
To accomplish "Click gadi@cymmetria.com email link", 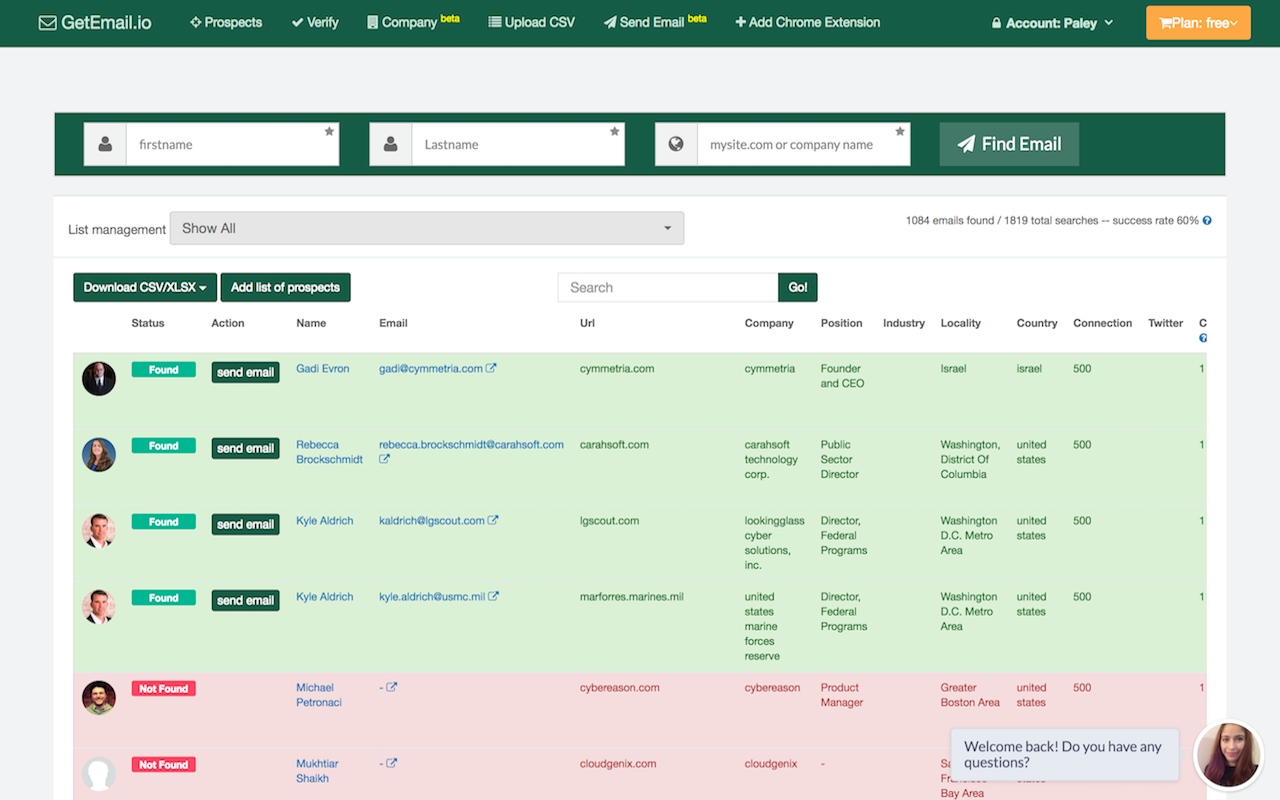I will pyautogui.click(x=431, y=368).
